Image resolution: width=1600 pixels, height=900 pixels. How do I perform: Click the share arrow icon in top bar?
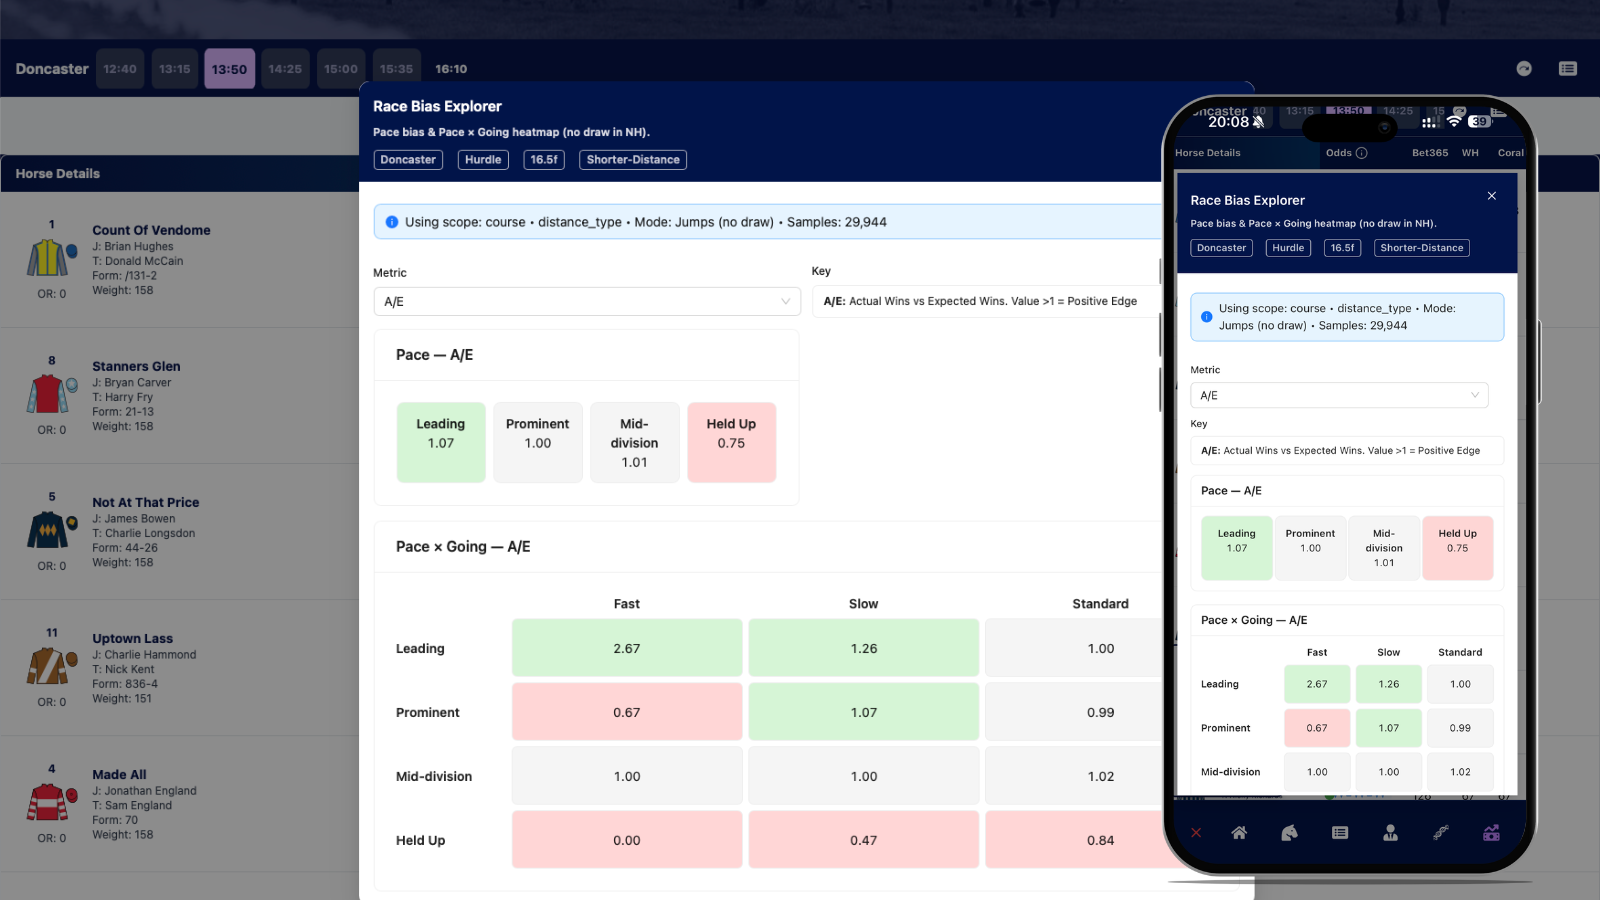pyautogui.click(x=1524, y=68)
